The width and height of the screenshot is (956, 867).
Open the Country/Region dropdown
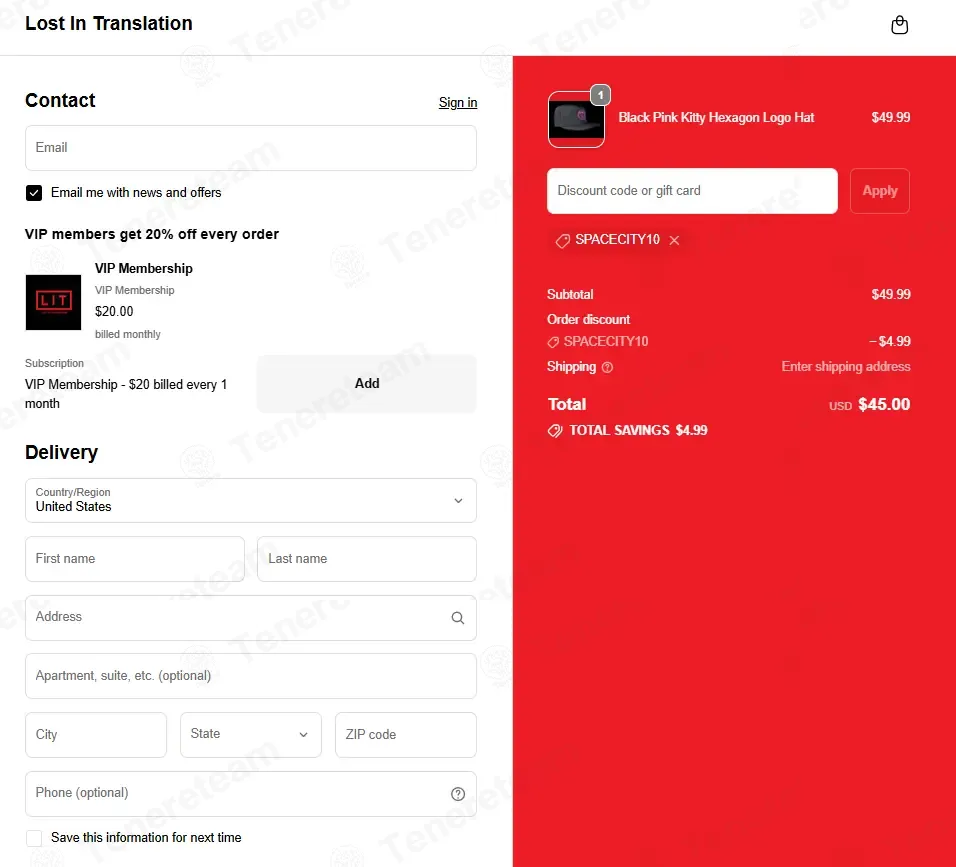click(251, 501)
